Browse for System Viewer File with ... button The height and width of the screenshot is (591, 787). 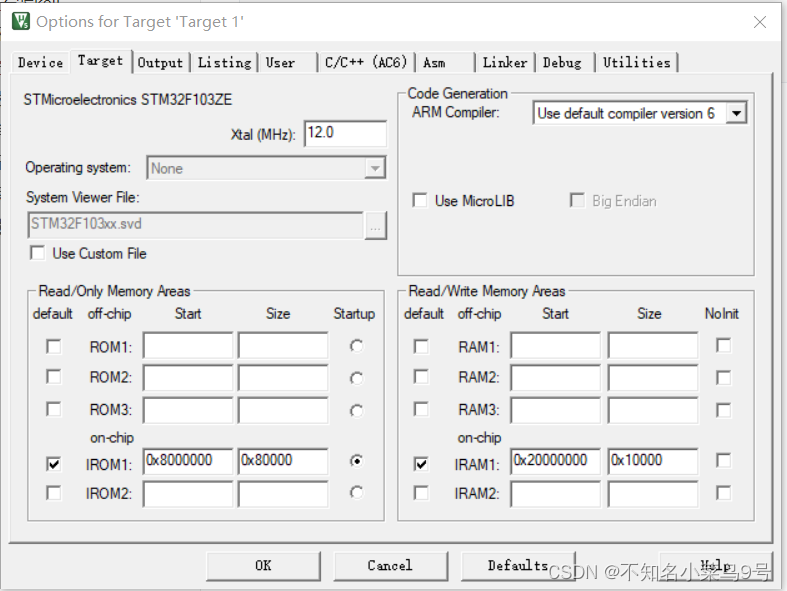(x=375, y=225)
